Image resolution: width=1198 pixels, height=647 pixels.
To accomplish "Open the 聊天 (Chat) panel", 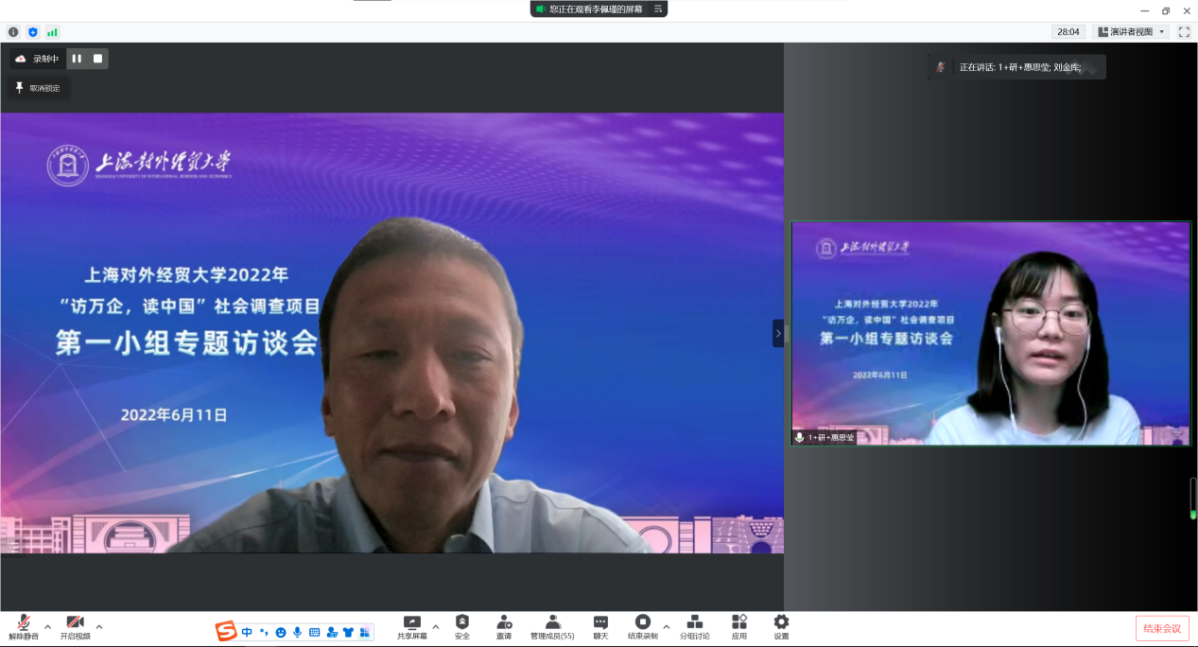I will tap(600, 626).
